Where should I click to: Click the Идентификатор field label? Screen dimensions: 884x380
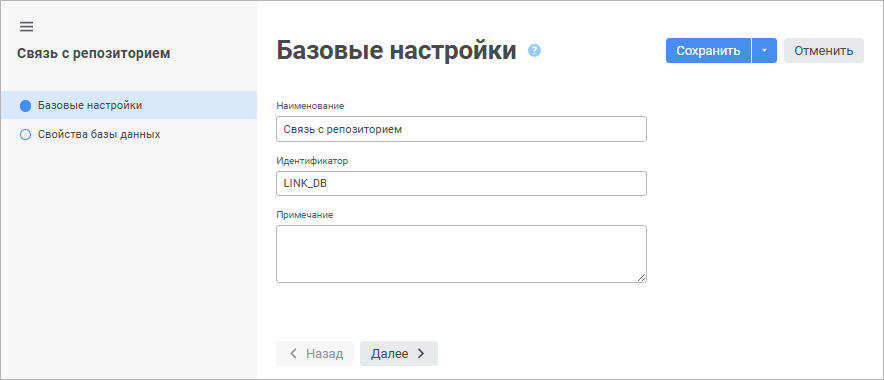[x=312, y=161]
